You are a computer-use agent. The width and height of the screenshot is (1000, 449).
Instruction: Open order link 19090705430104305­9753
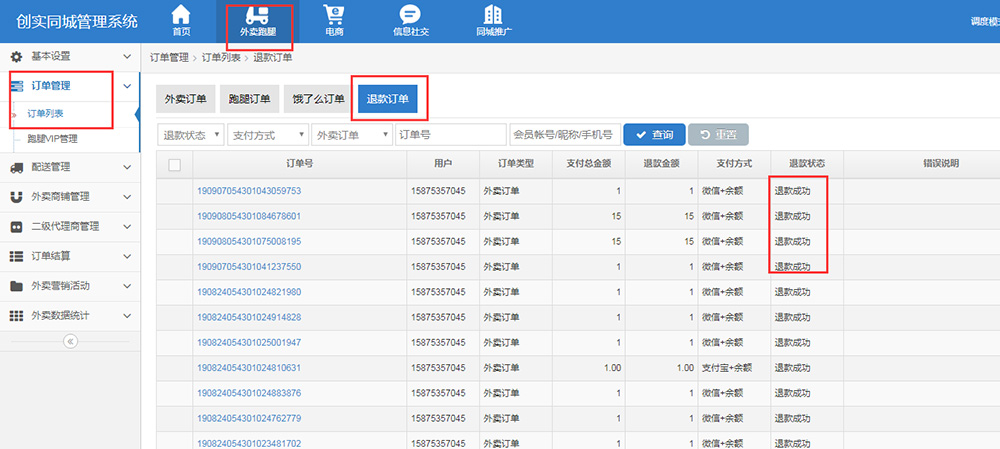[249, 191]
